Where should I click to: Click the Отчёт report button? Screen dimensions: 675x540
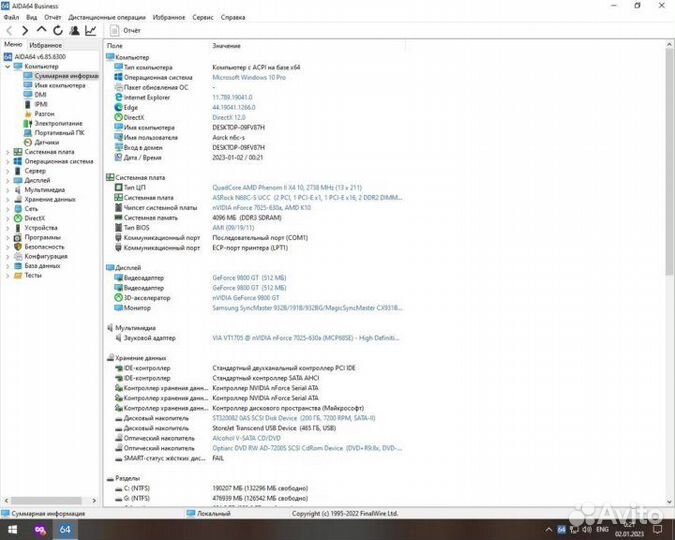pos(126,31)
